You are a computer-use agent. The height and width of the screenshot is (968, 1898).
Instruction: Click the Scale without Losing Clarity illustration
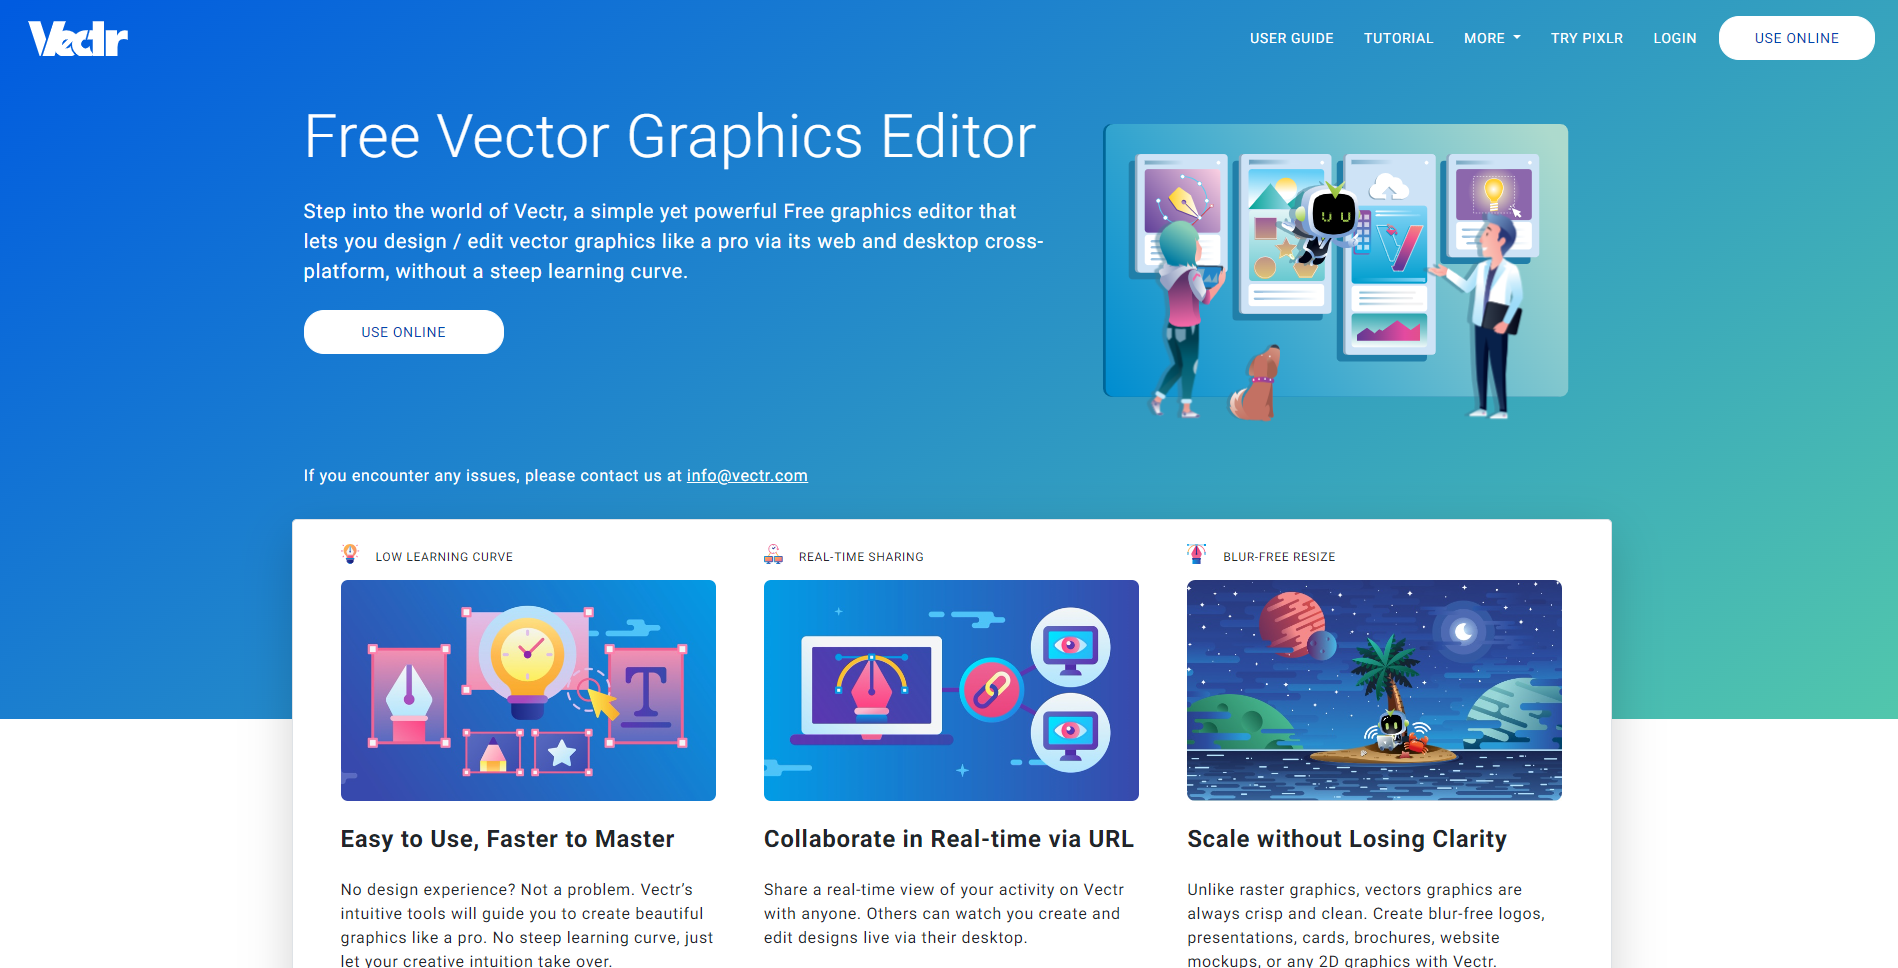[1374, 690]
